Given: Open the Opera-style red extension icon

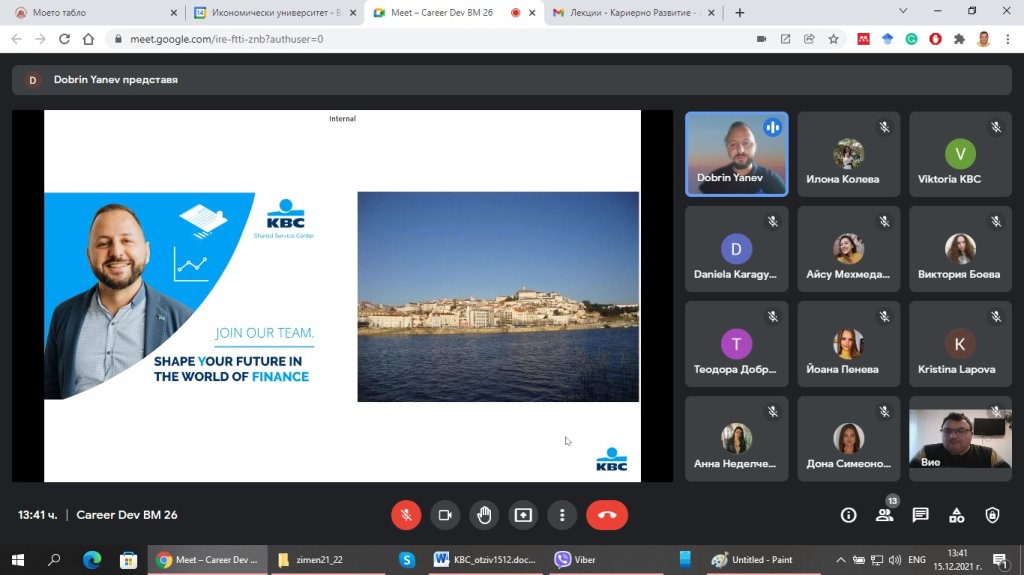Looking at the screenshot, I should (x=935, y=39).
